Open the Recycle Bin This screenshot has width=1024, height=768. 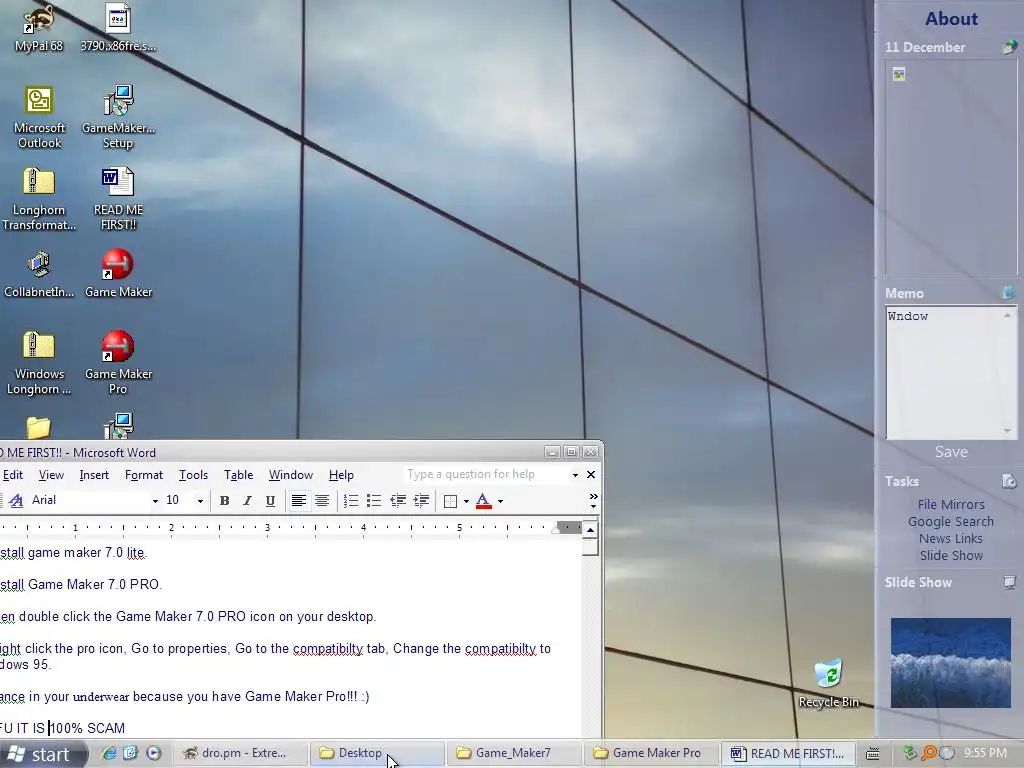[829, 684]
